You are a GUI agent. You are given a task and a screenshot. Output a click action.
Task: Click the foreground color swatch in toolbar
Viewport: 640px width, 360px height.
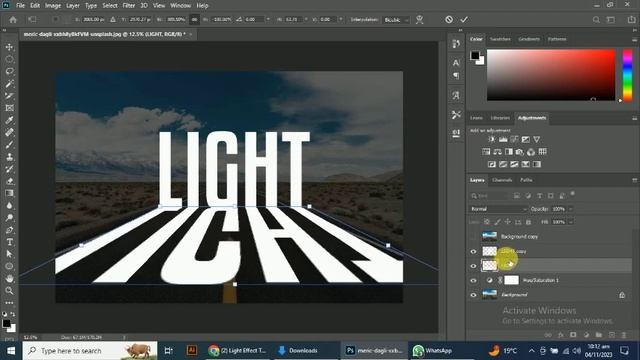pos(6,324)
